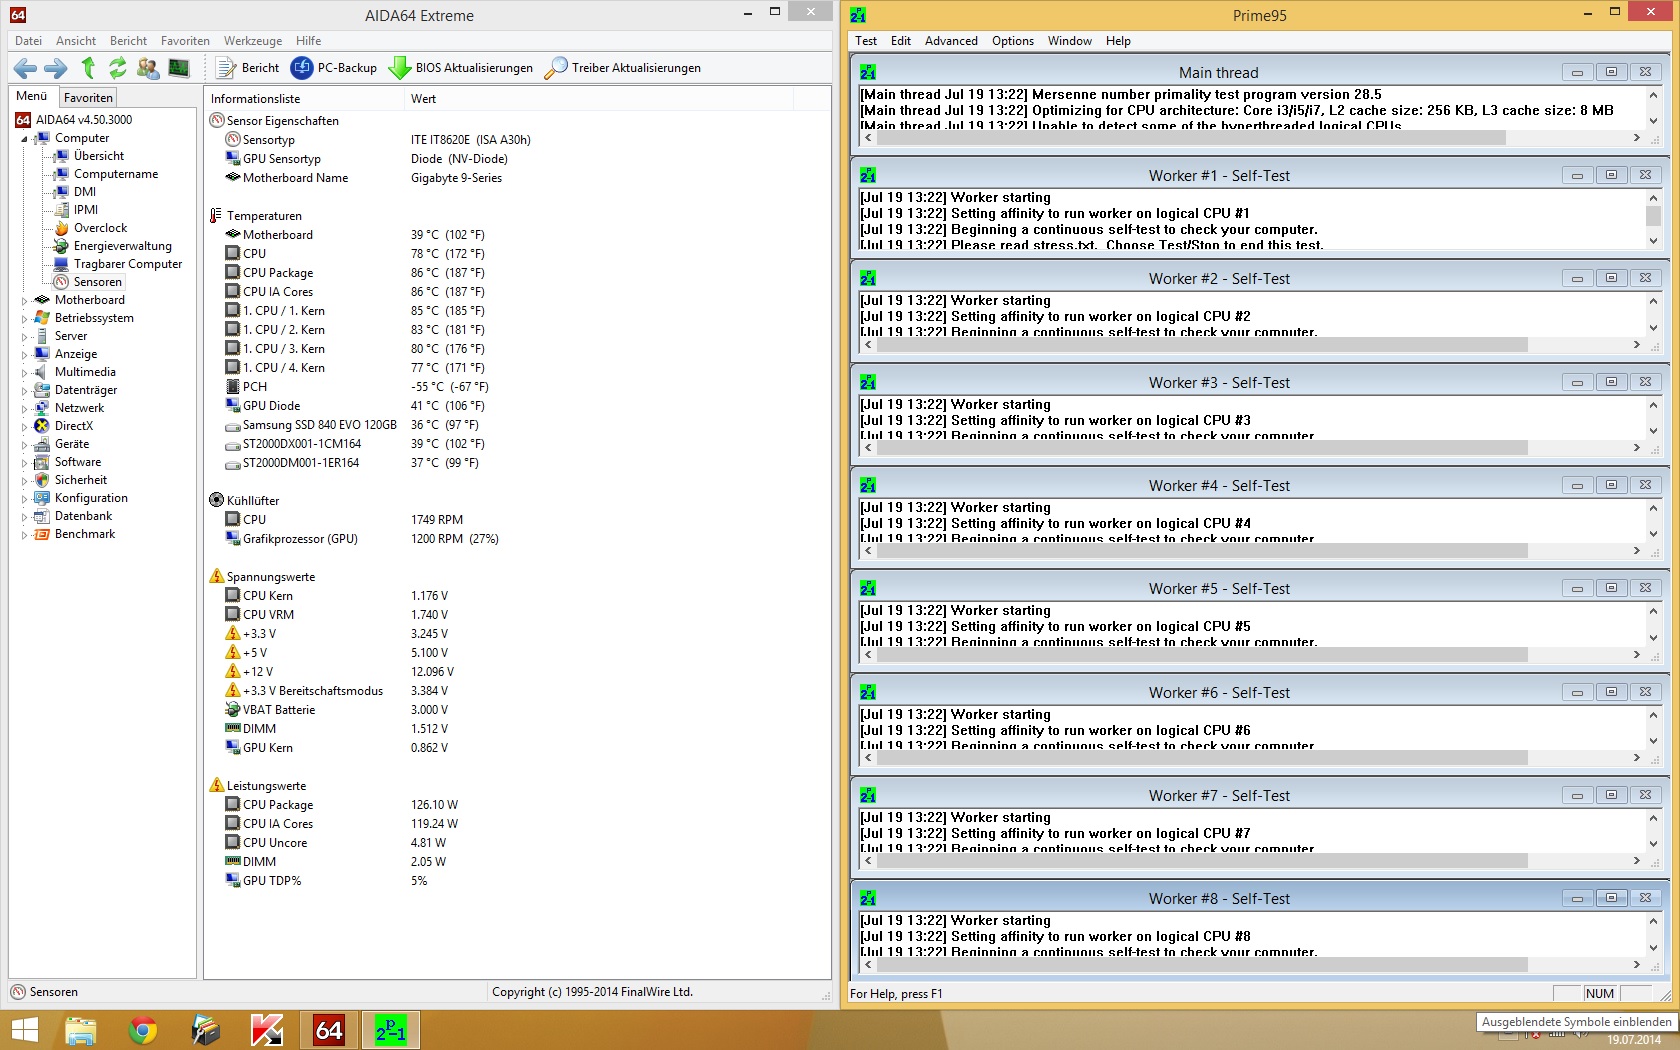The height and width of the screenshot is (1050, 1680).
Task: Expand the Betriebssystem tree node
Action: [x=24, y=318]
